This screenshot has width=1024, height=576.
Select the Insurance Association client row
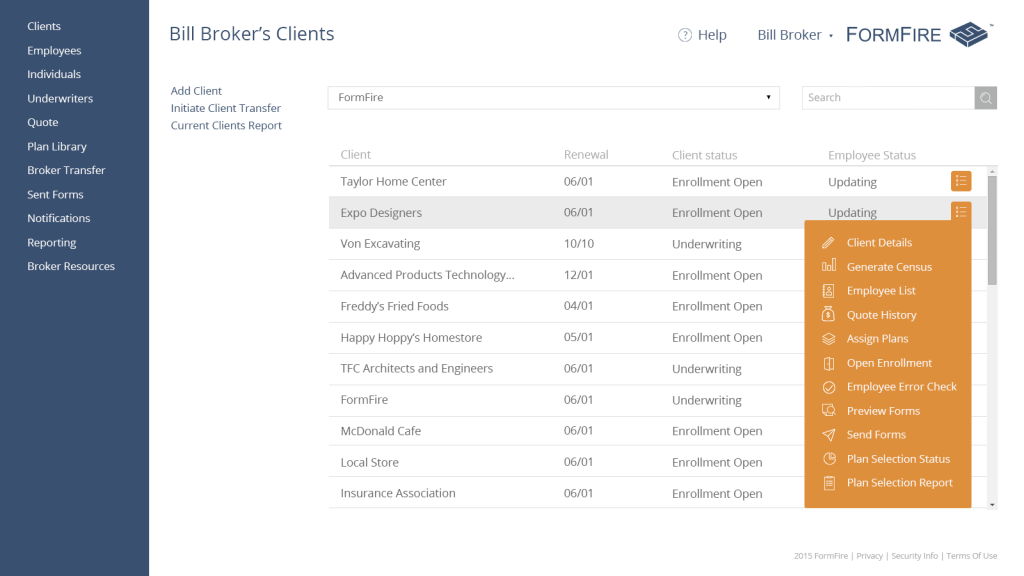pos(566,493)
